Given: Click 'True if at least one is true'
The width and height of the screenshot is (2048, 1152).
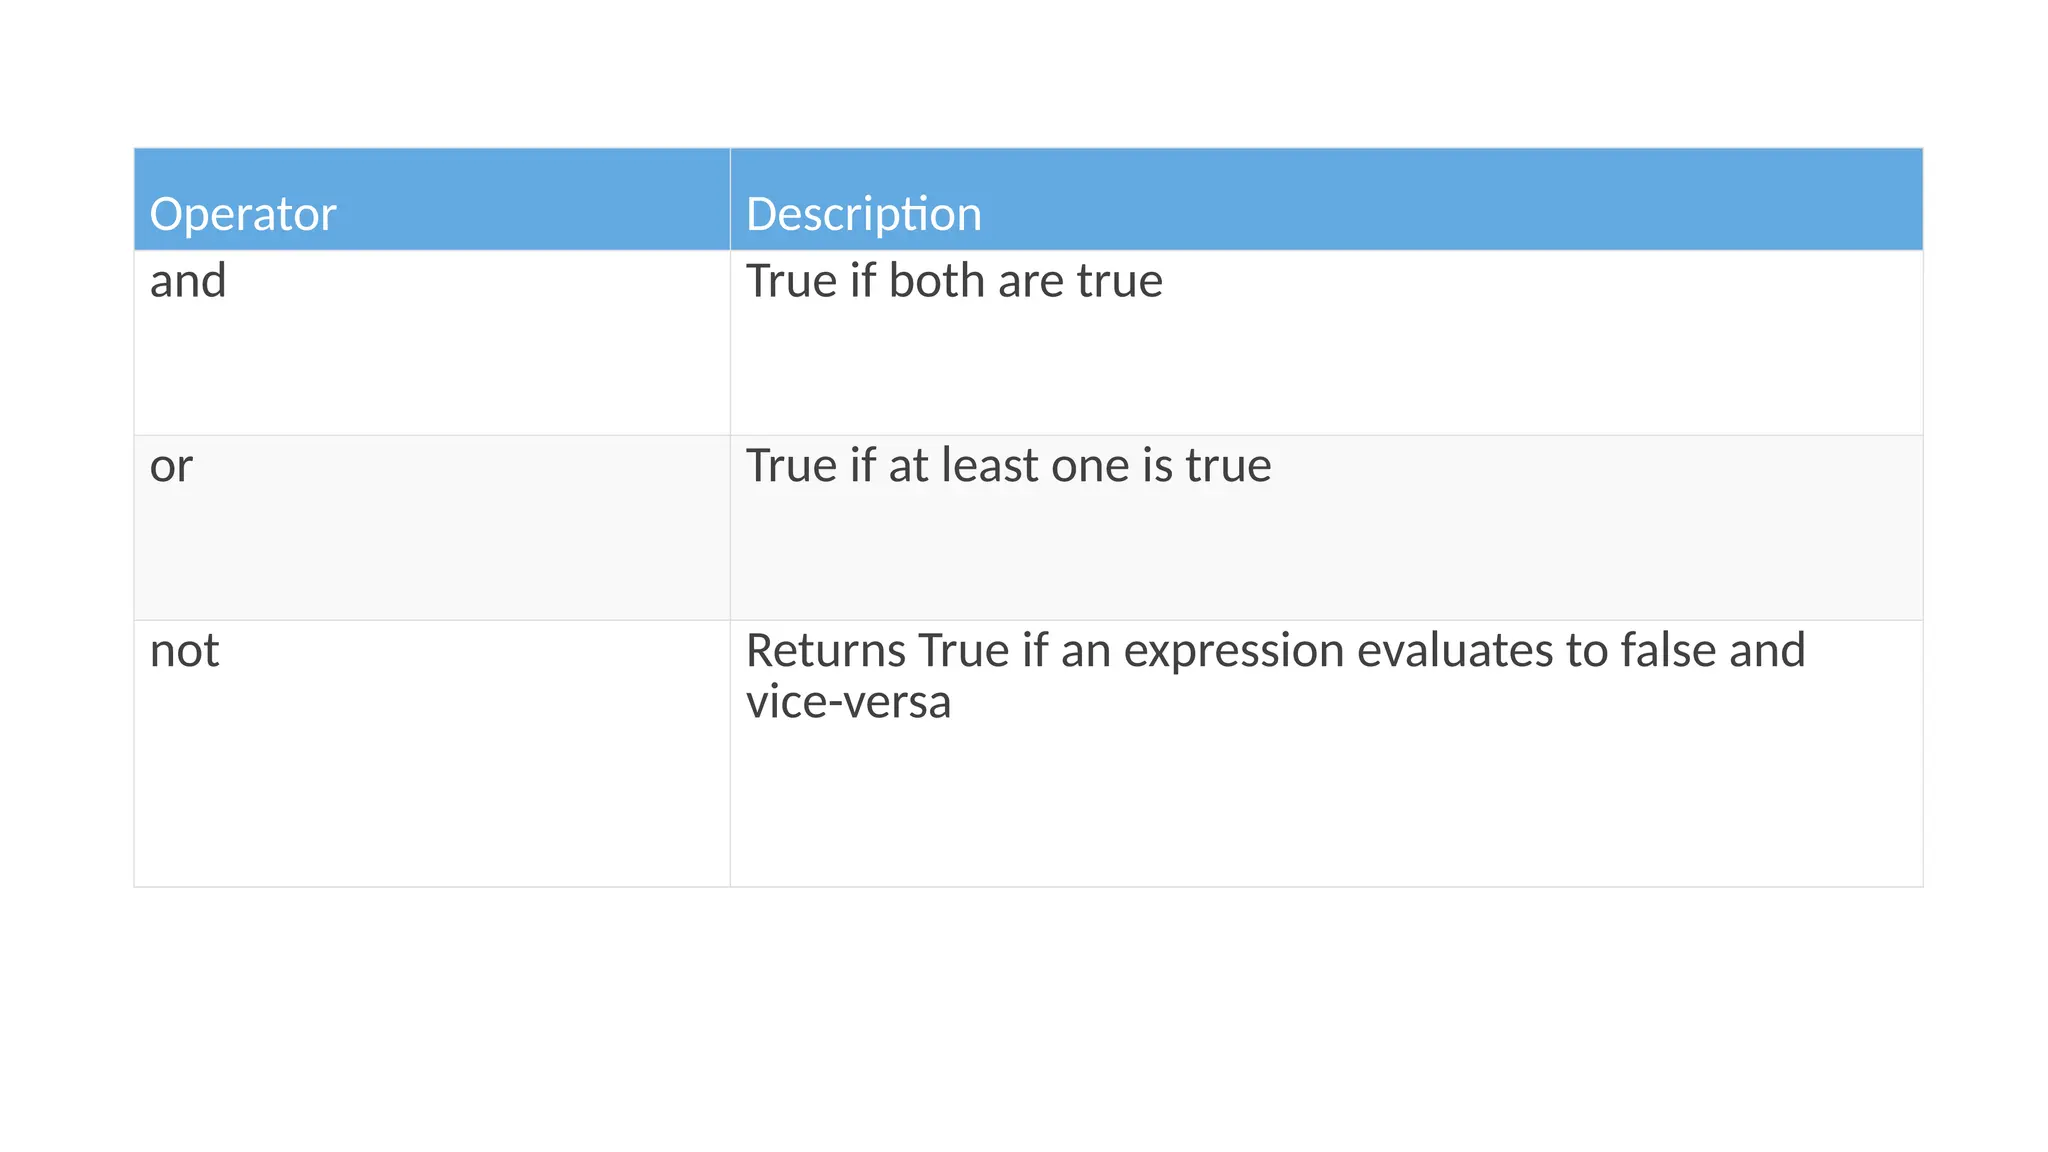Looking at the screenshot, I should pos(1008,466).
